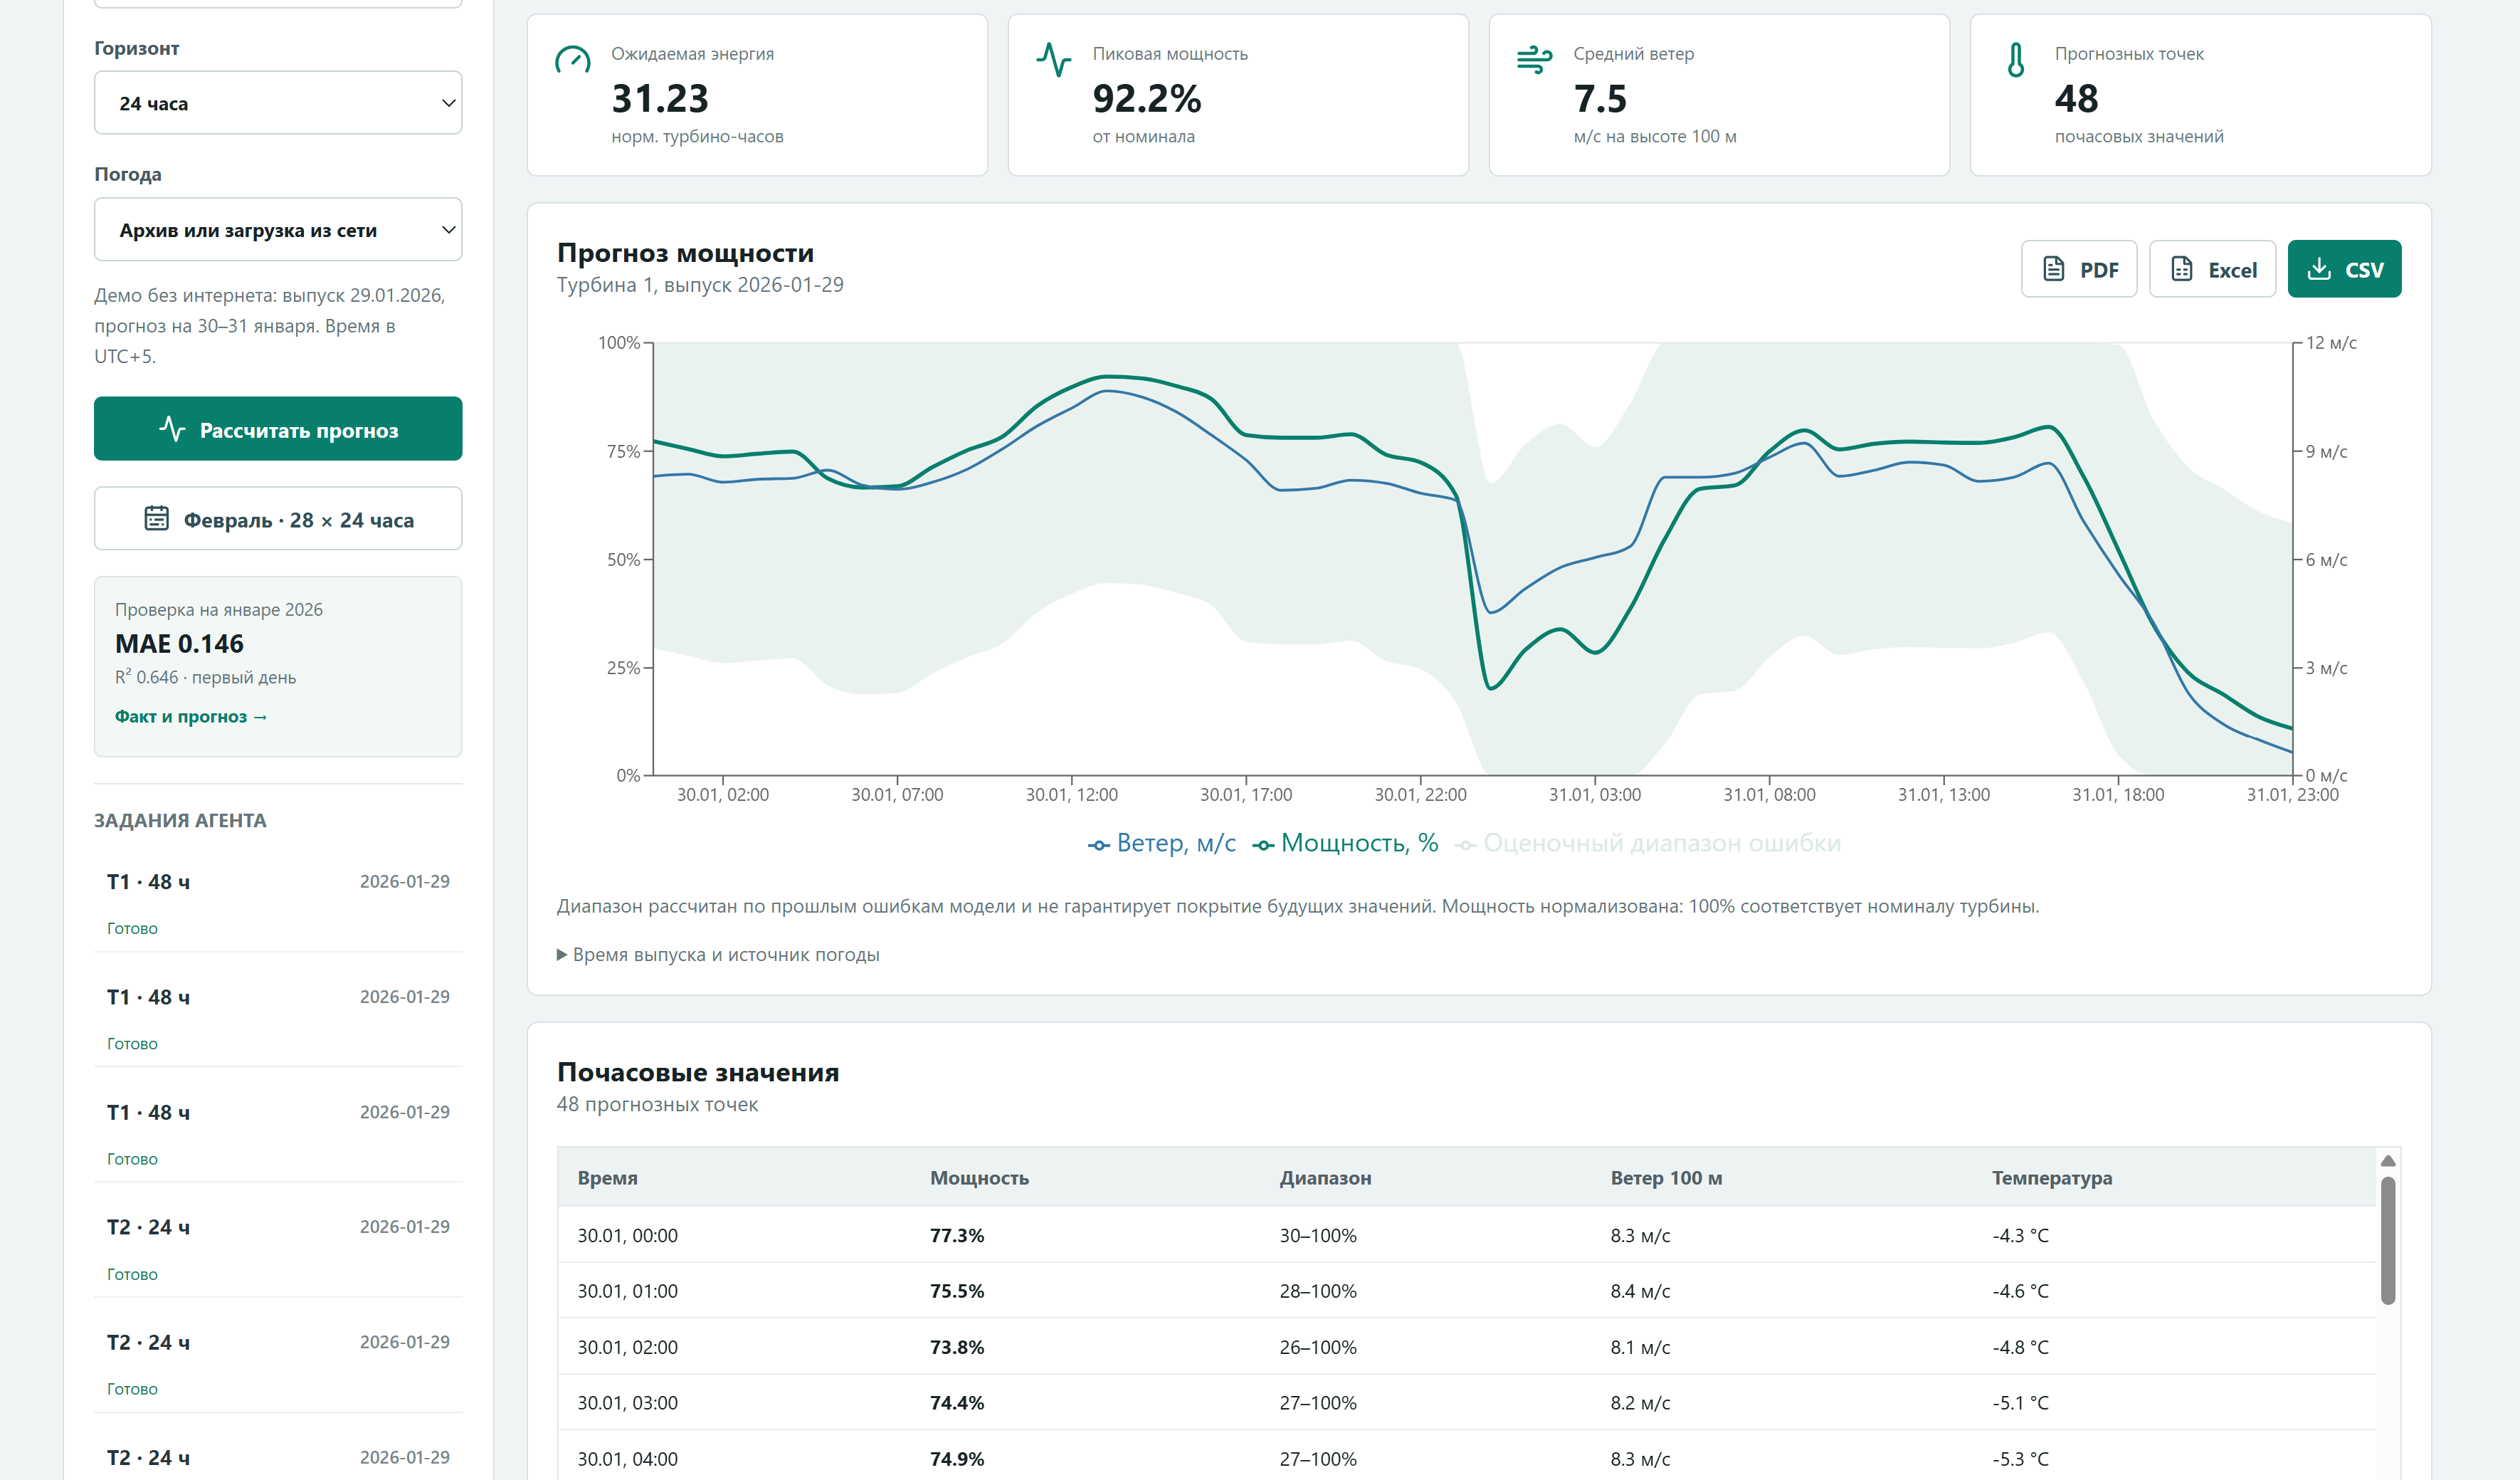Click the 92.2% peak power value
The width and height of the screenshot is (2520, 1480).
click(x=1147, y=98)
